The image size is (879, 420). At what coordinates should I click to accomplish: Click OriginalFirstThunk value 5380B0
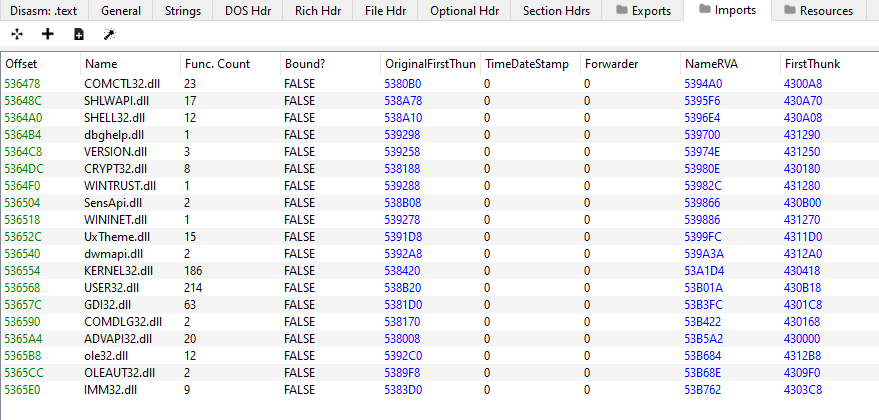[403, 84]
